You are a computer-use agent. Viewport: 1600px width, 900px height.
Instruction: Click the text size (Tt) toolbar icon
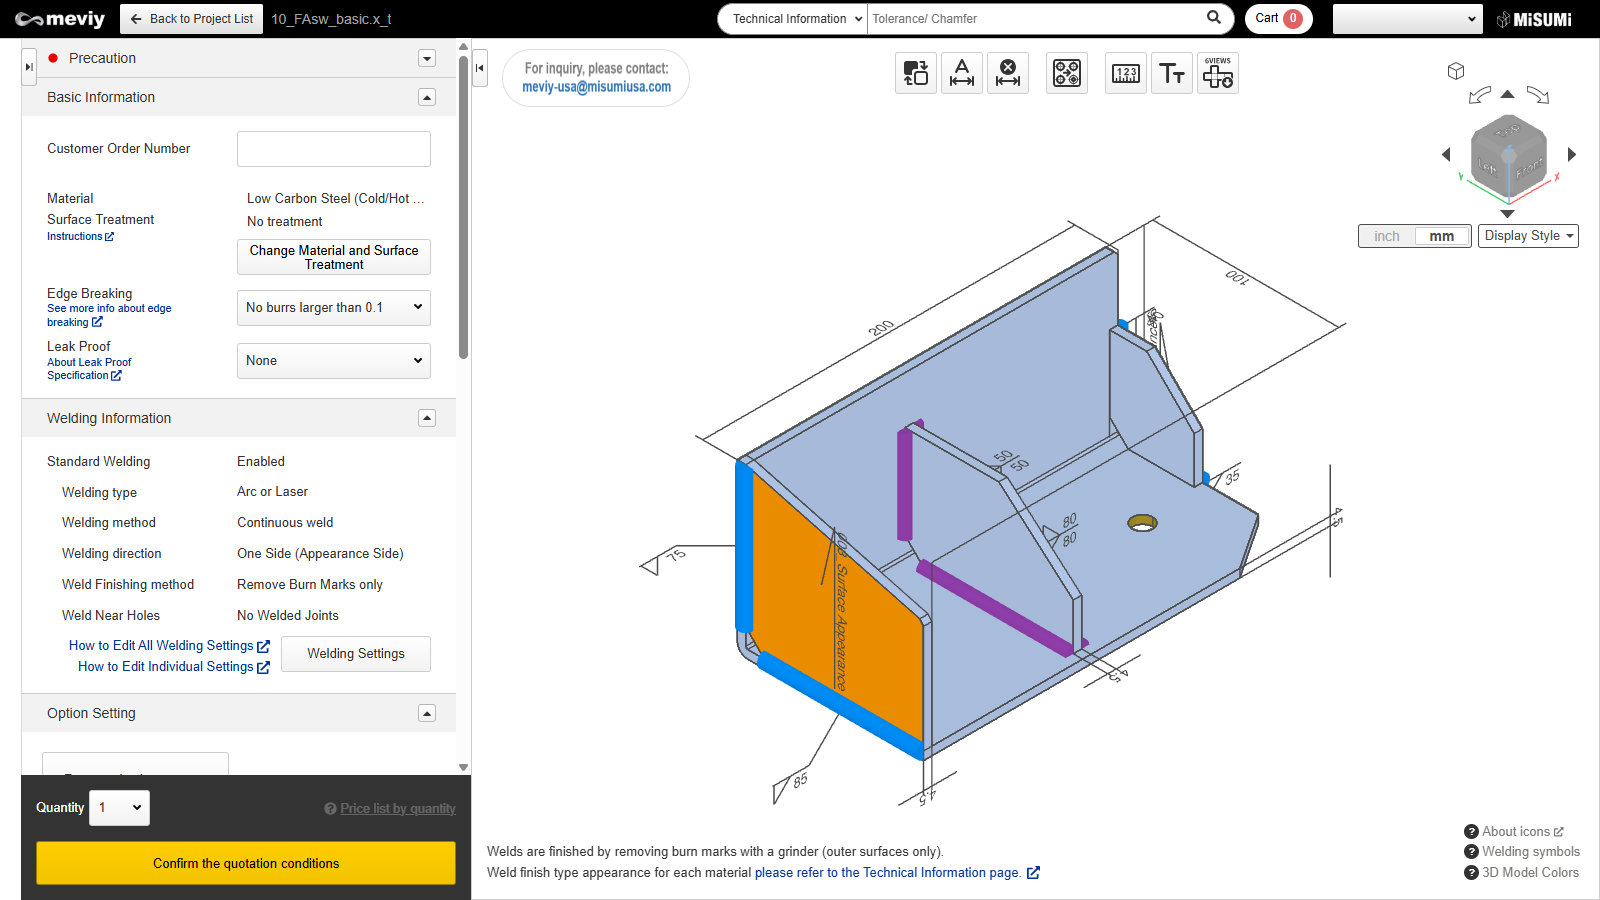point(1171,73)
